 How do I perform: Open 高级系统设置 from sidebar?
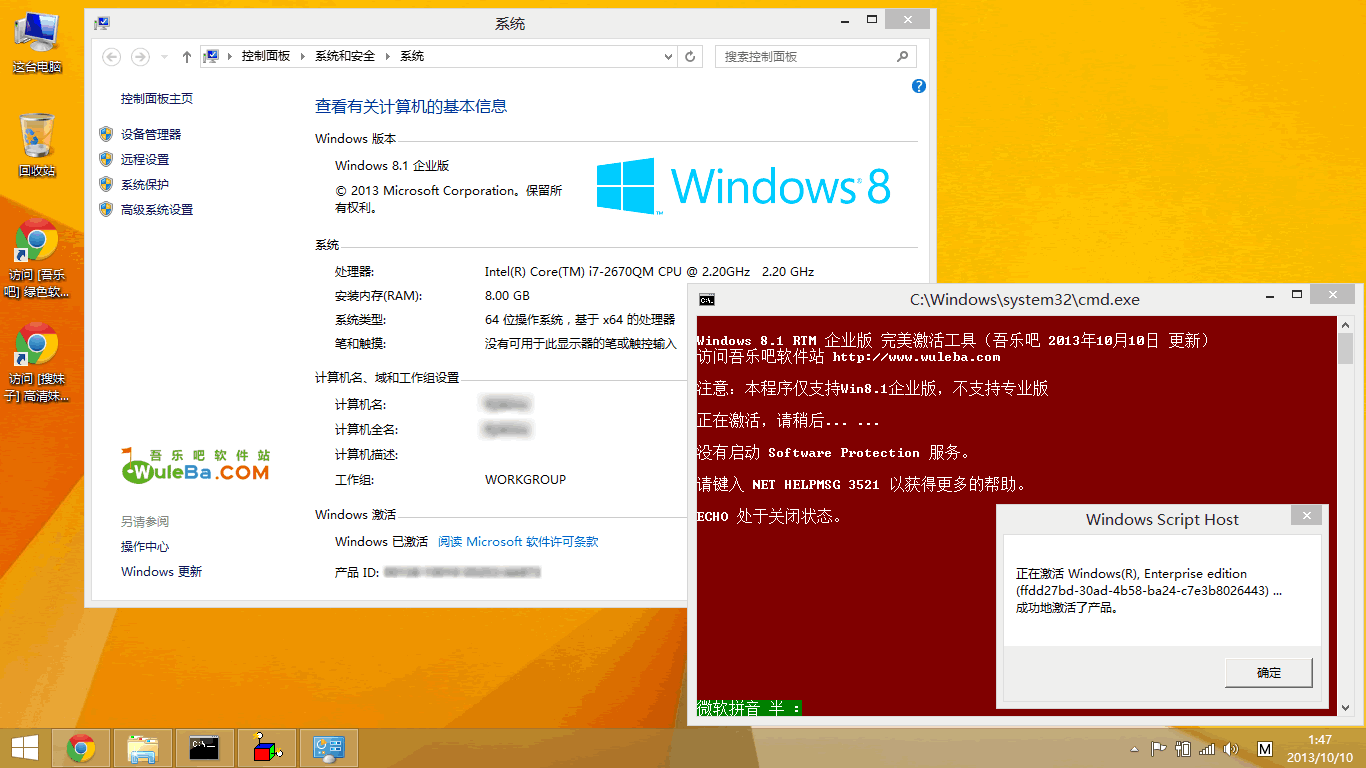157,209
